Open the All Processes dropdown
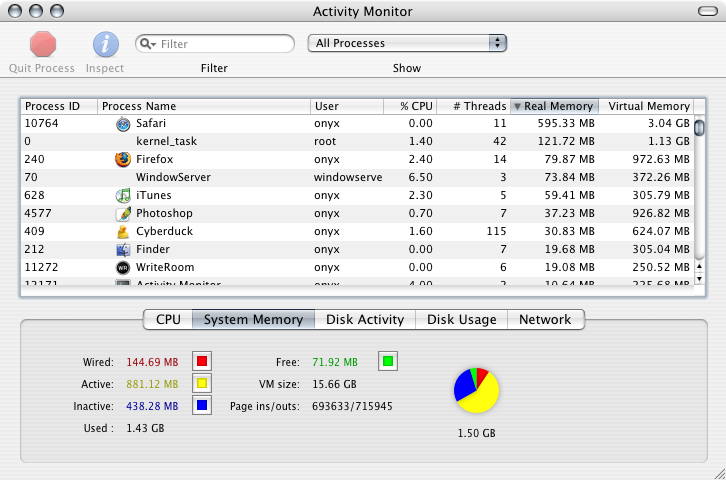Image resolution: width=726 pixels, height=480 pixels. 407,43
